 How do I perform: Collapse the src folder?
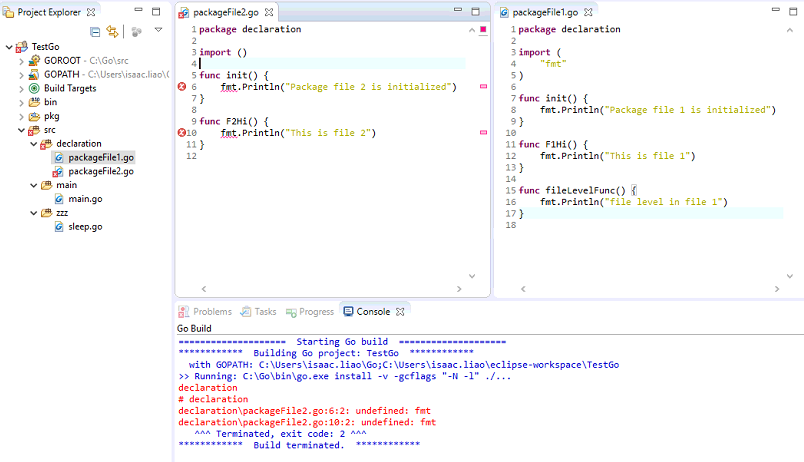click(21, 130)
